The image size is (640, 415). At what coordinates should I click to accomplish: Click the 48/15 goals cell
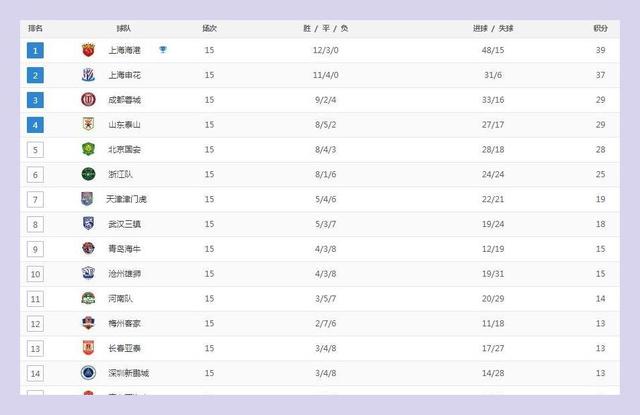[493, 50]
